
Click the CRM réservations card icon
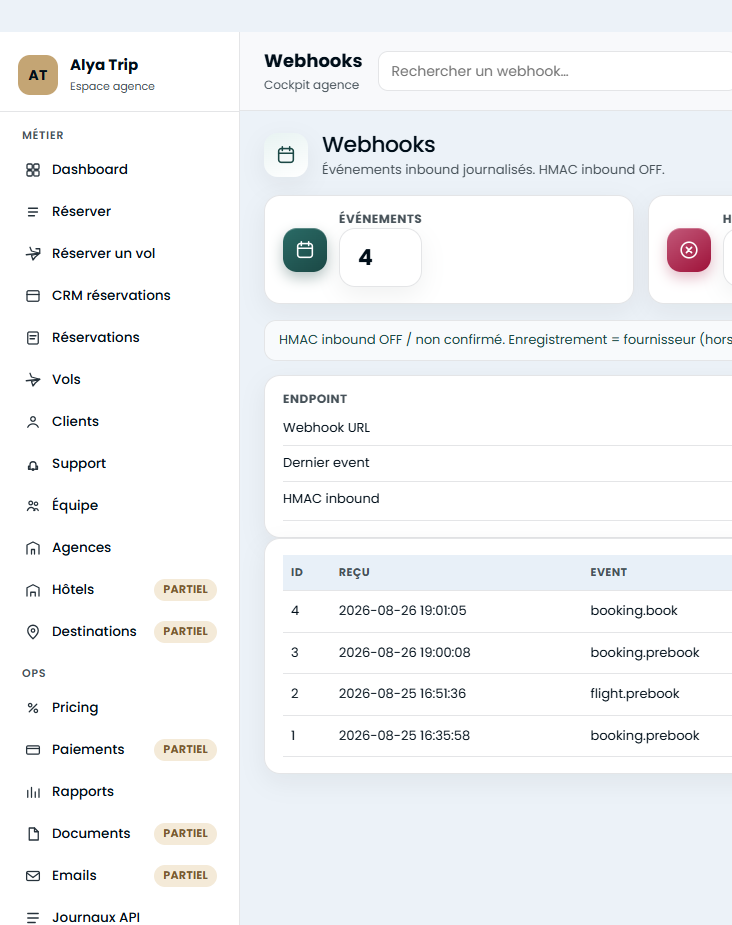pos(33,296)
